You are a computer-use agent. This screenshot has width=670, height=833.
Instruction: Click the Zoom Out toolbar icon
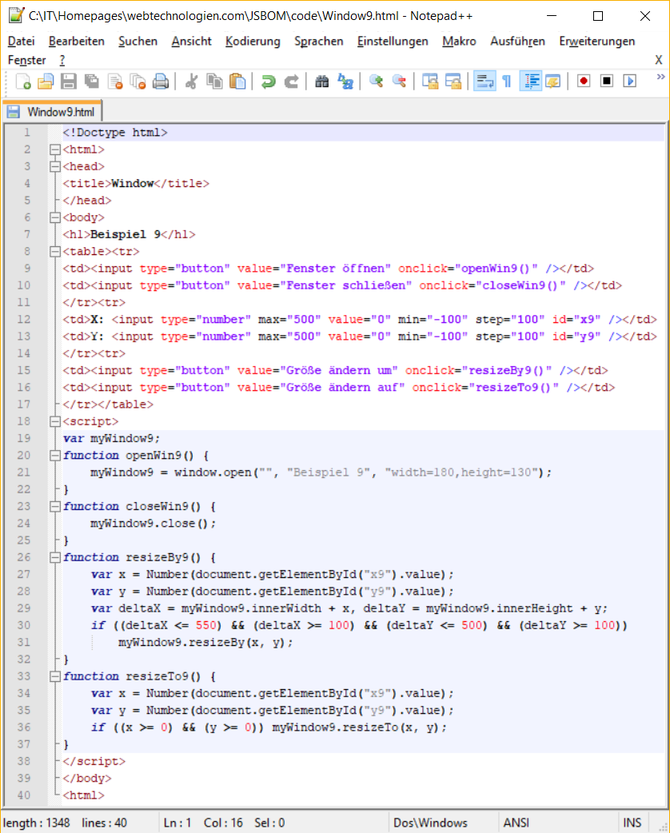[399, 81]
